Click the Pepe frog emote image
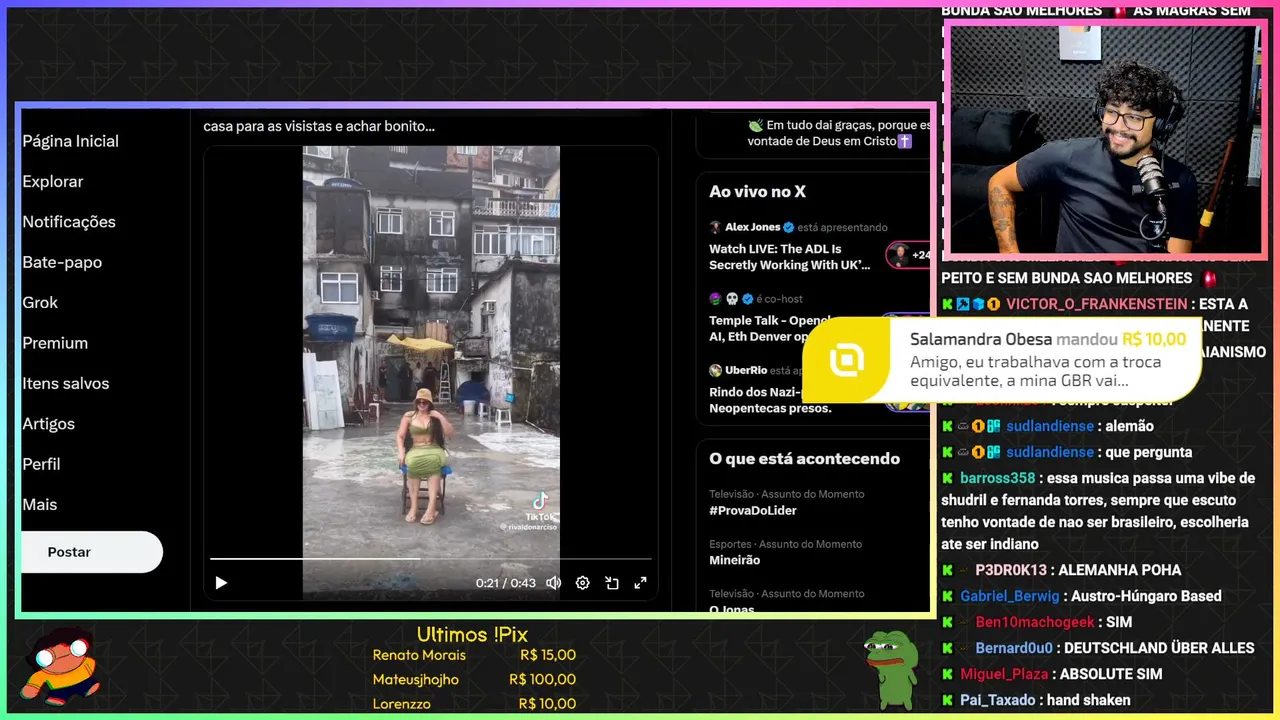Screen dimensions: 1280x720 coord(891,669)
